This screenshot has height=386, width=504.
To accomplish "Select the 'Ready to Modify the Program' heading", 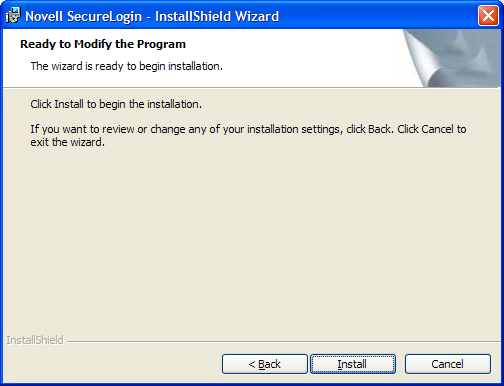I will pyautogui.click(x=103, y=44).
